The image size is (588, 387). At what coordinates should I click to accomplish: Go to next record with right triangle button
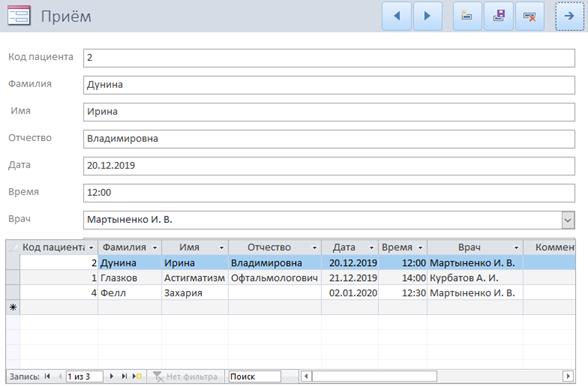427,16
